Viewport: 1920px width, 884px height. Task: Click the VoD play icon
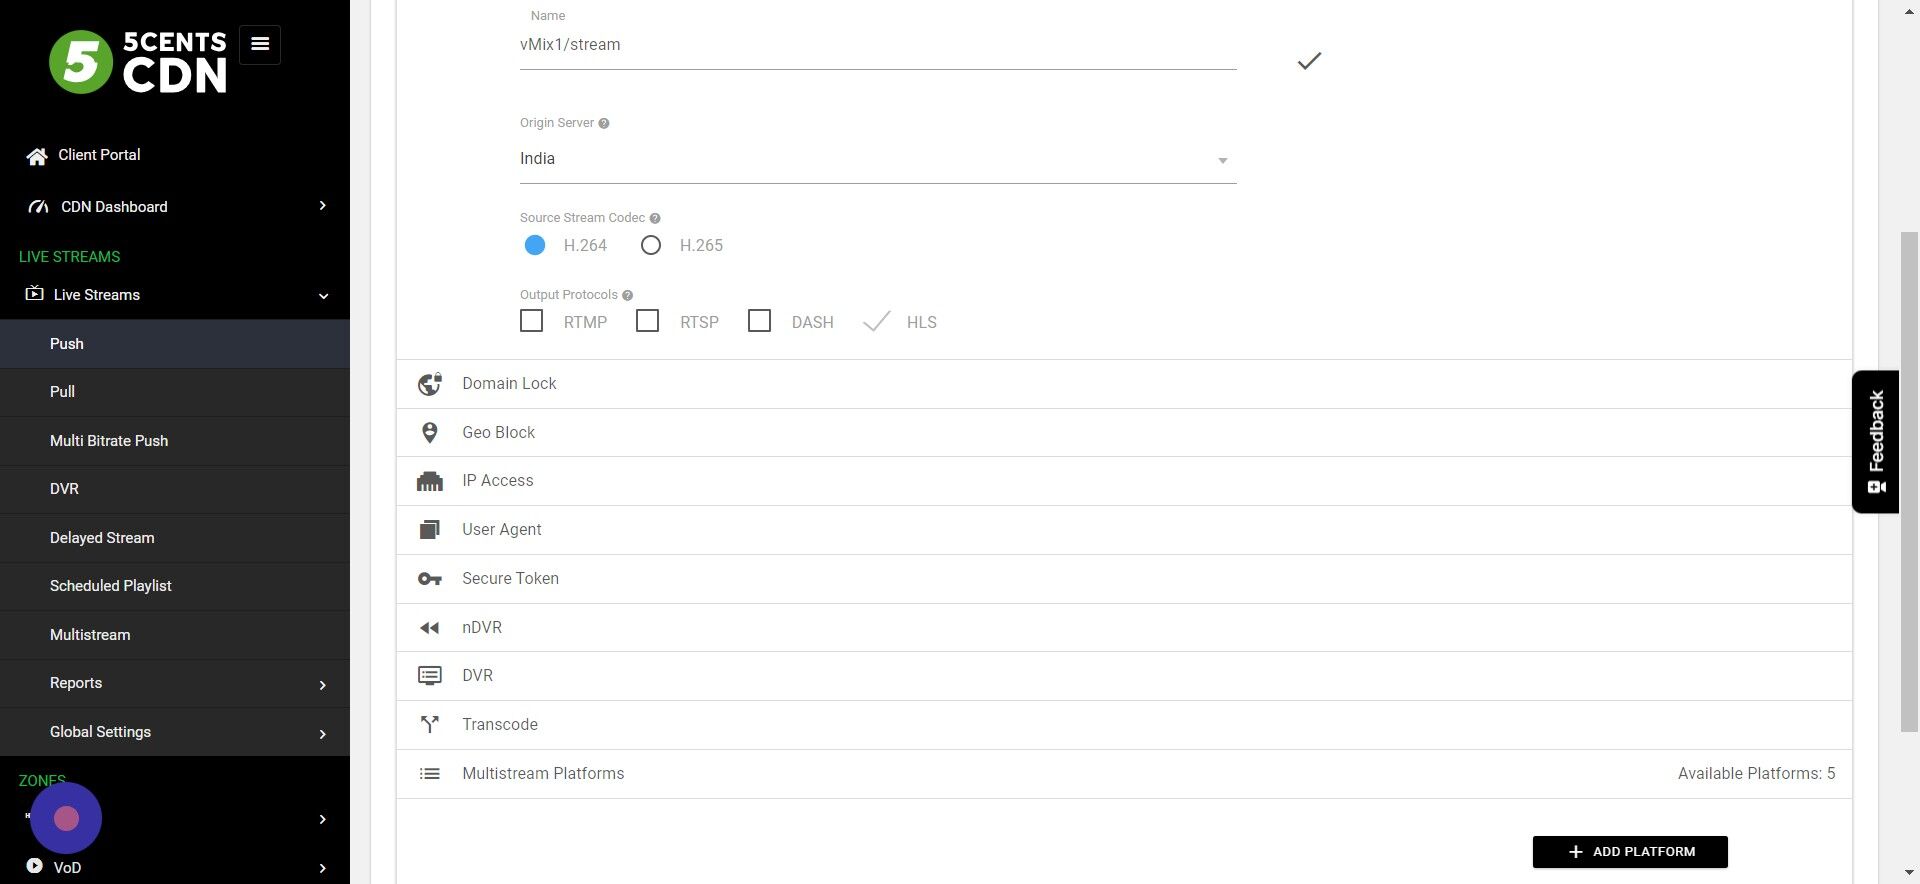point(35,866)
